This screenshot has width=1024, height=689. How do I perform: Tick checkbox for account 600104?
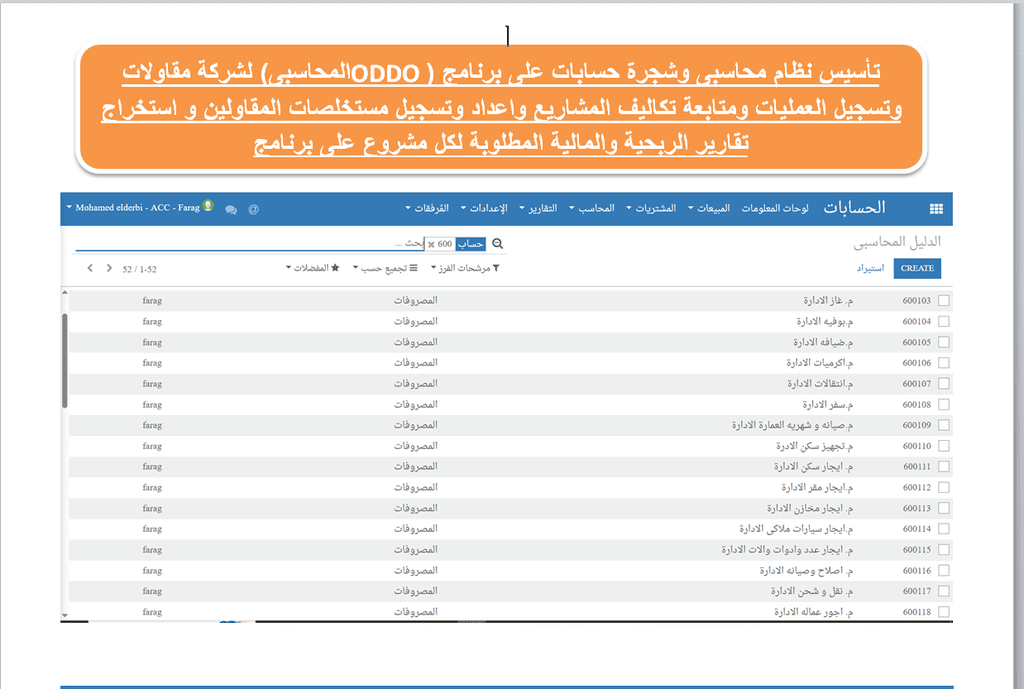coord(944,321)
